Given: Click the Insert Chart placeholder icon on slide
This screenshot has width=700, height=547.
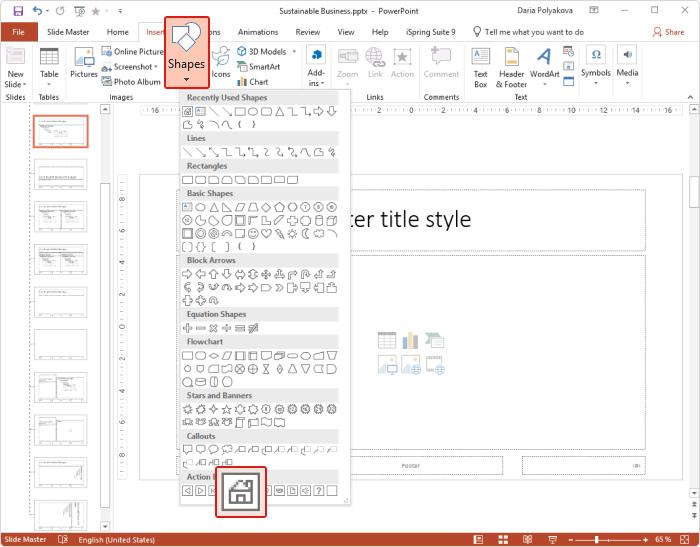Looking at the screenshot, I should tap(410, 341).
